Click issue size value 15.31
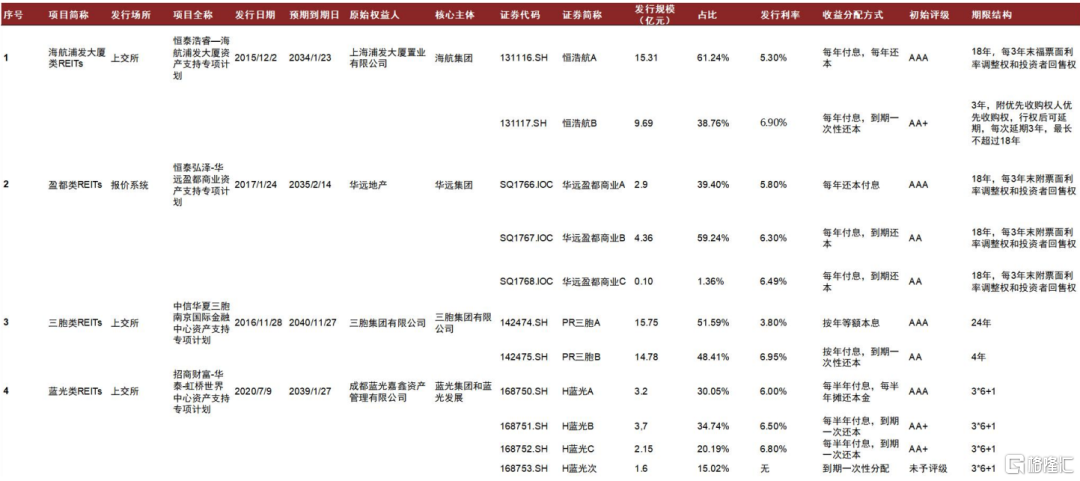This screenshot has width=1080, height=481. [x=646, y=58]
